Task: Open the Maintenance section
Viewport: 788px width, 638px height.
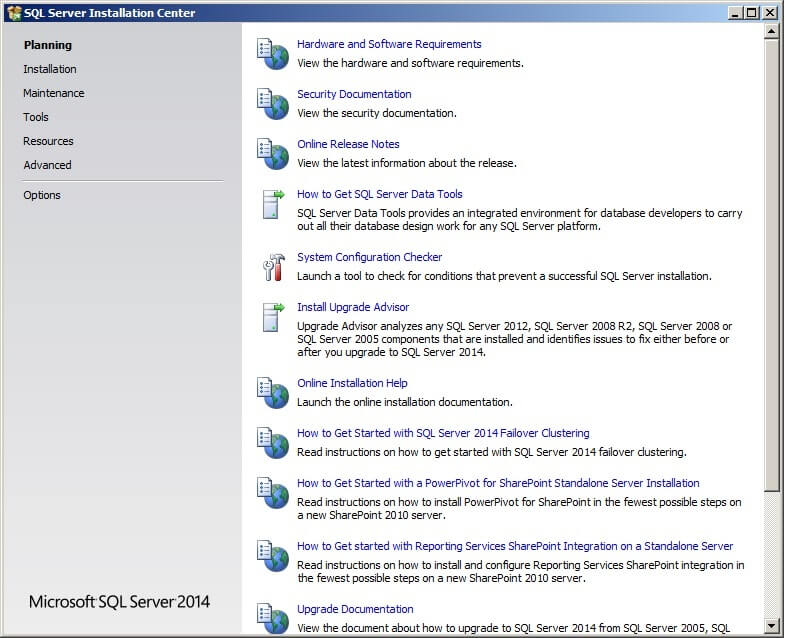Action: tap(54, 93)
